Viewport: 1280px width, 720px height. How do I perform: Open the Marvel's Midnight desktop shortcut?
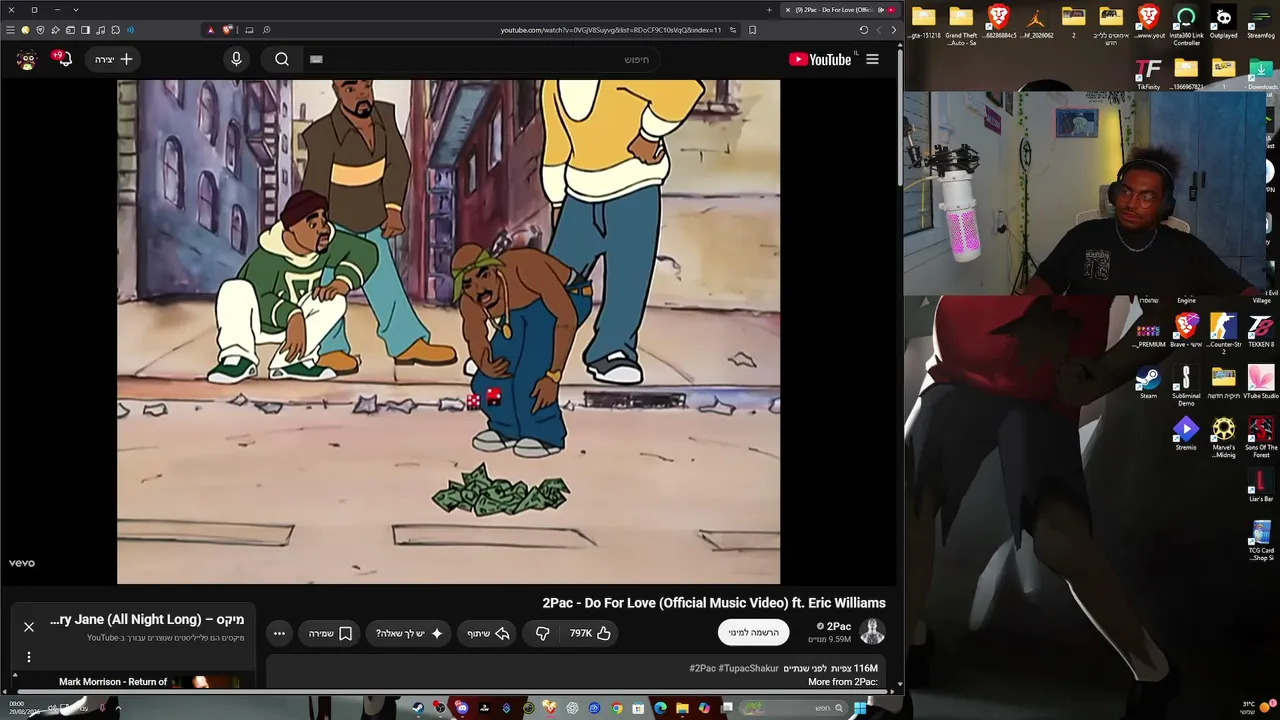point(1223,437)
